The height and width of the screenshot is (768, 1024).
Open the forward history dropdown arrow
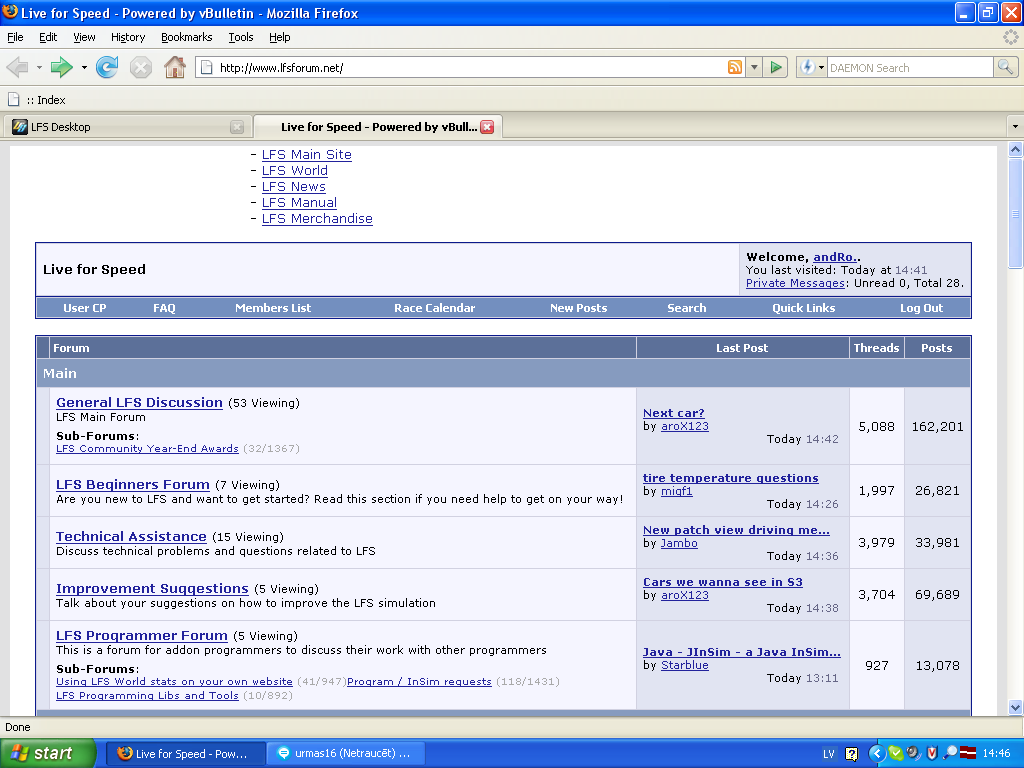84,67
